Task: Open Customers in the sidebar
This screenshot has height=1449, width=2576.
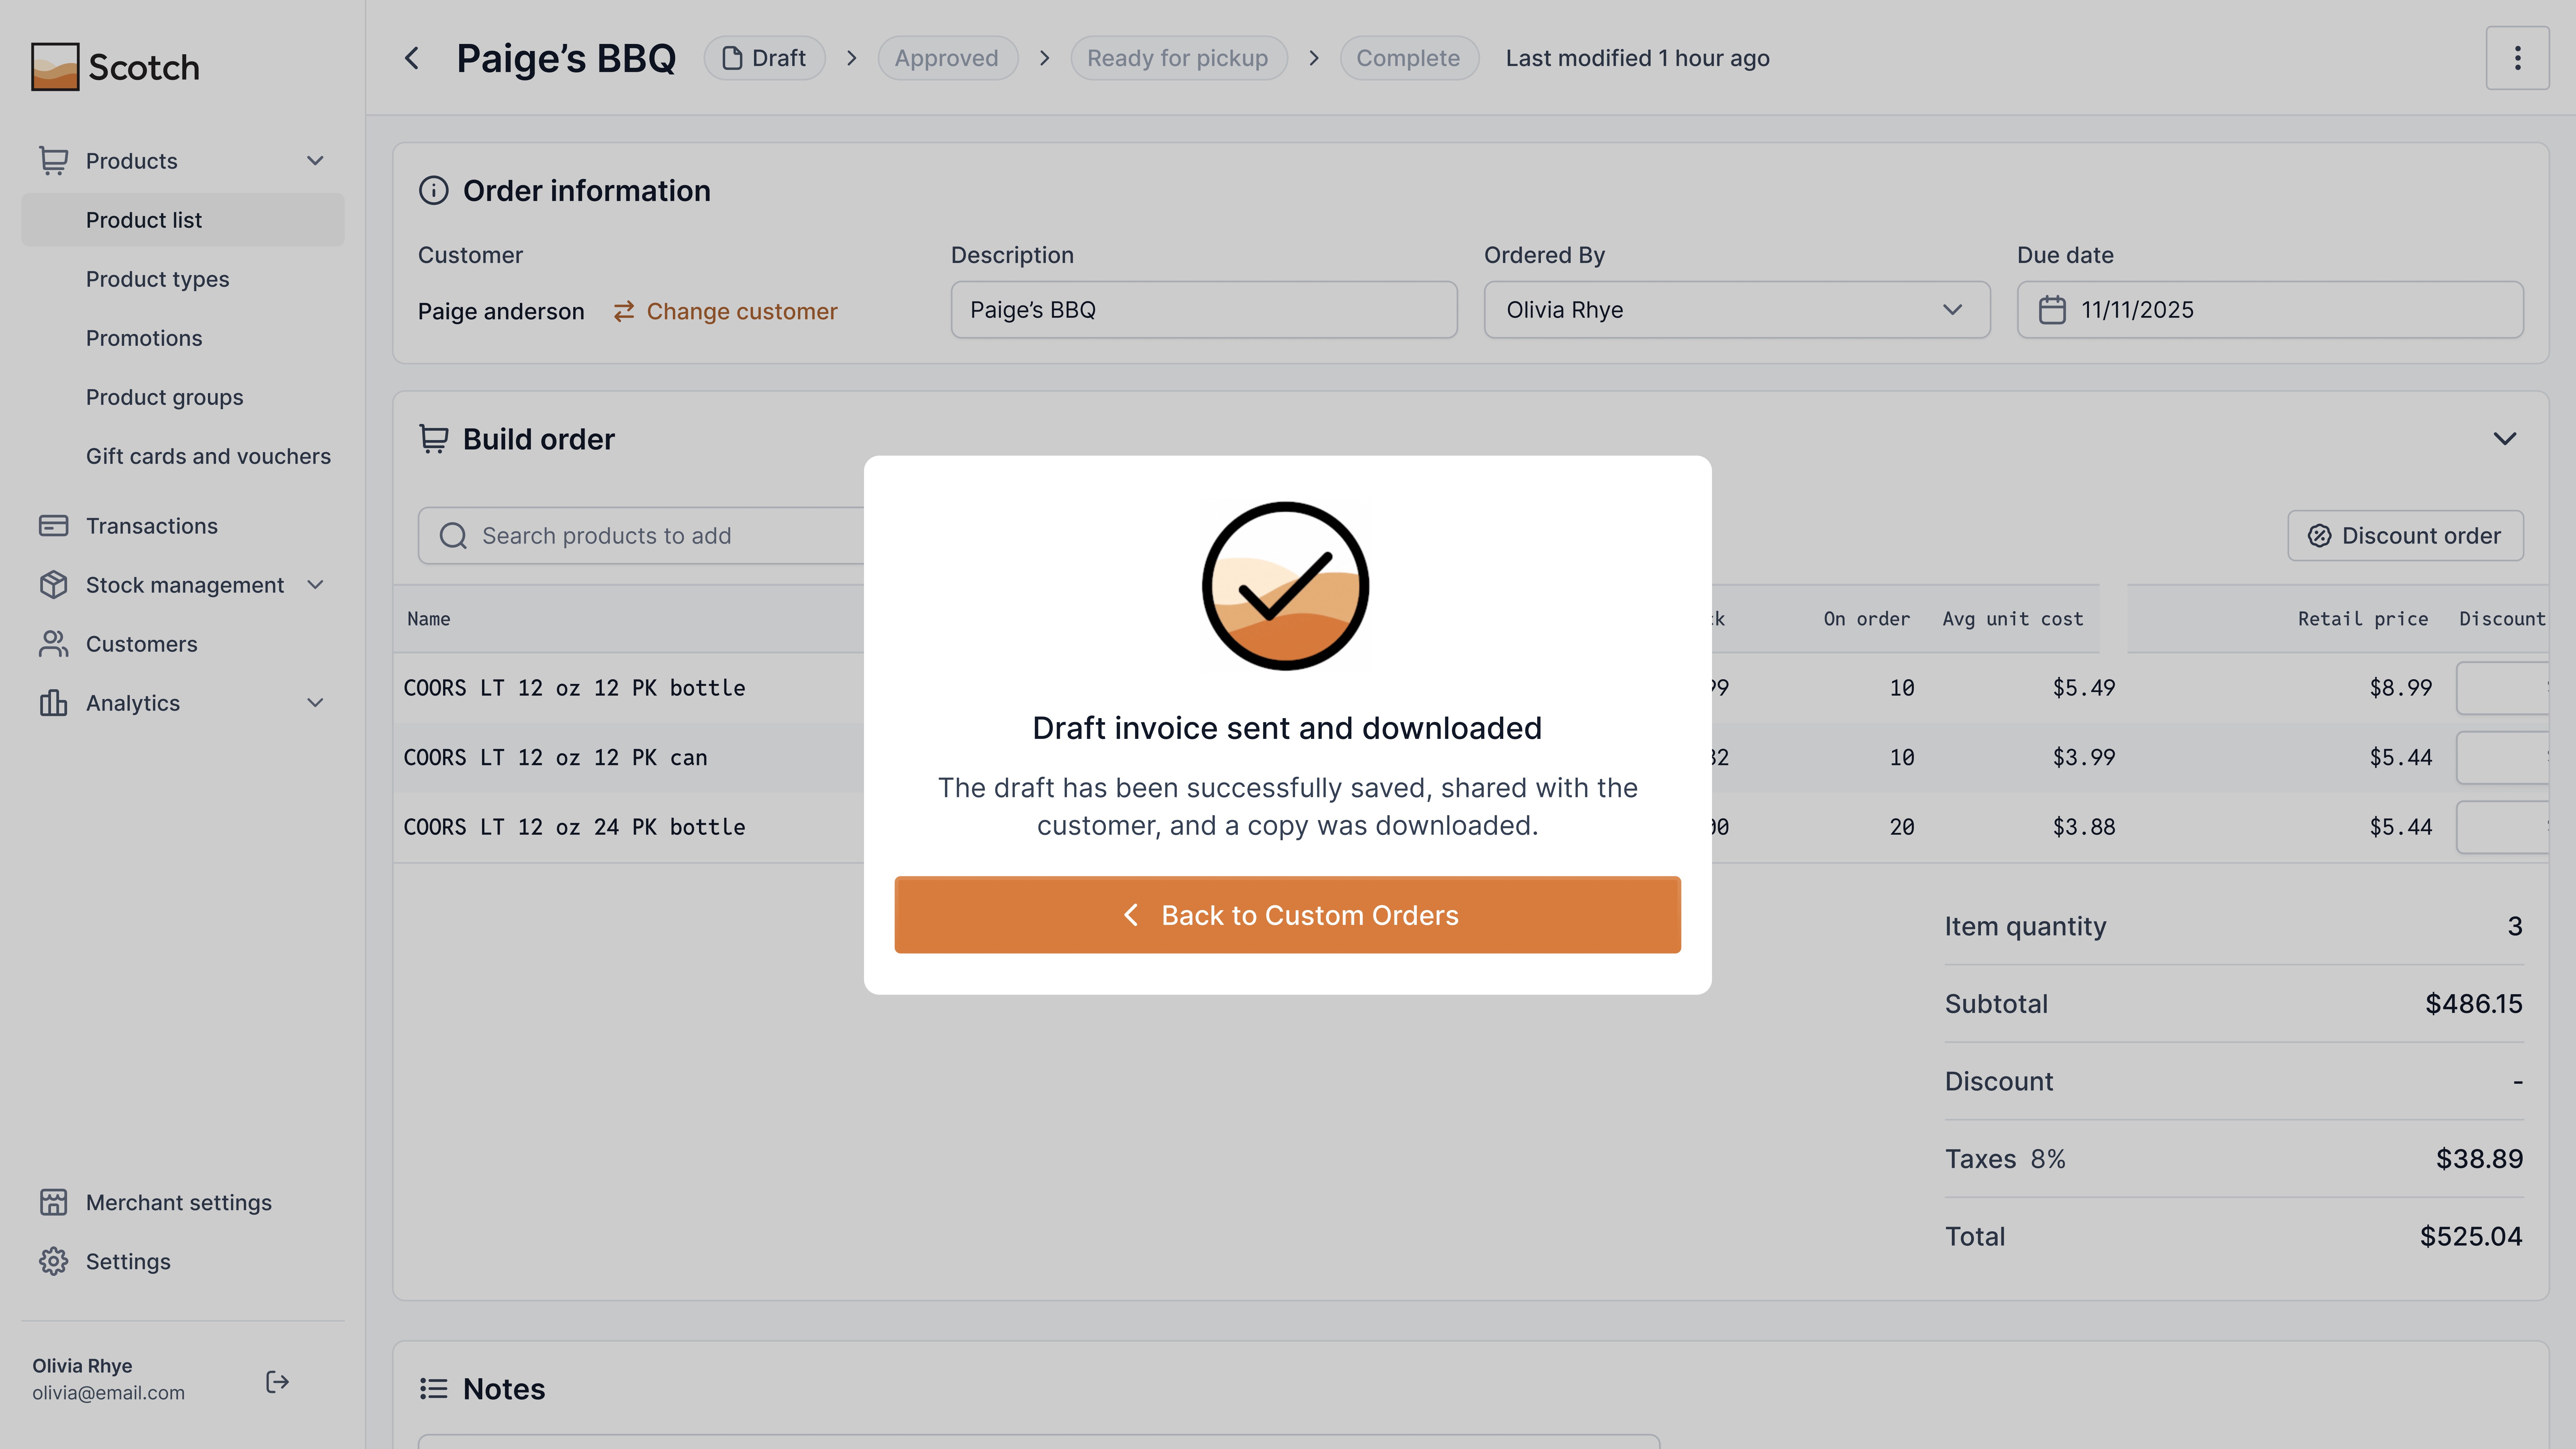Action: (141, 644)
